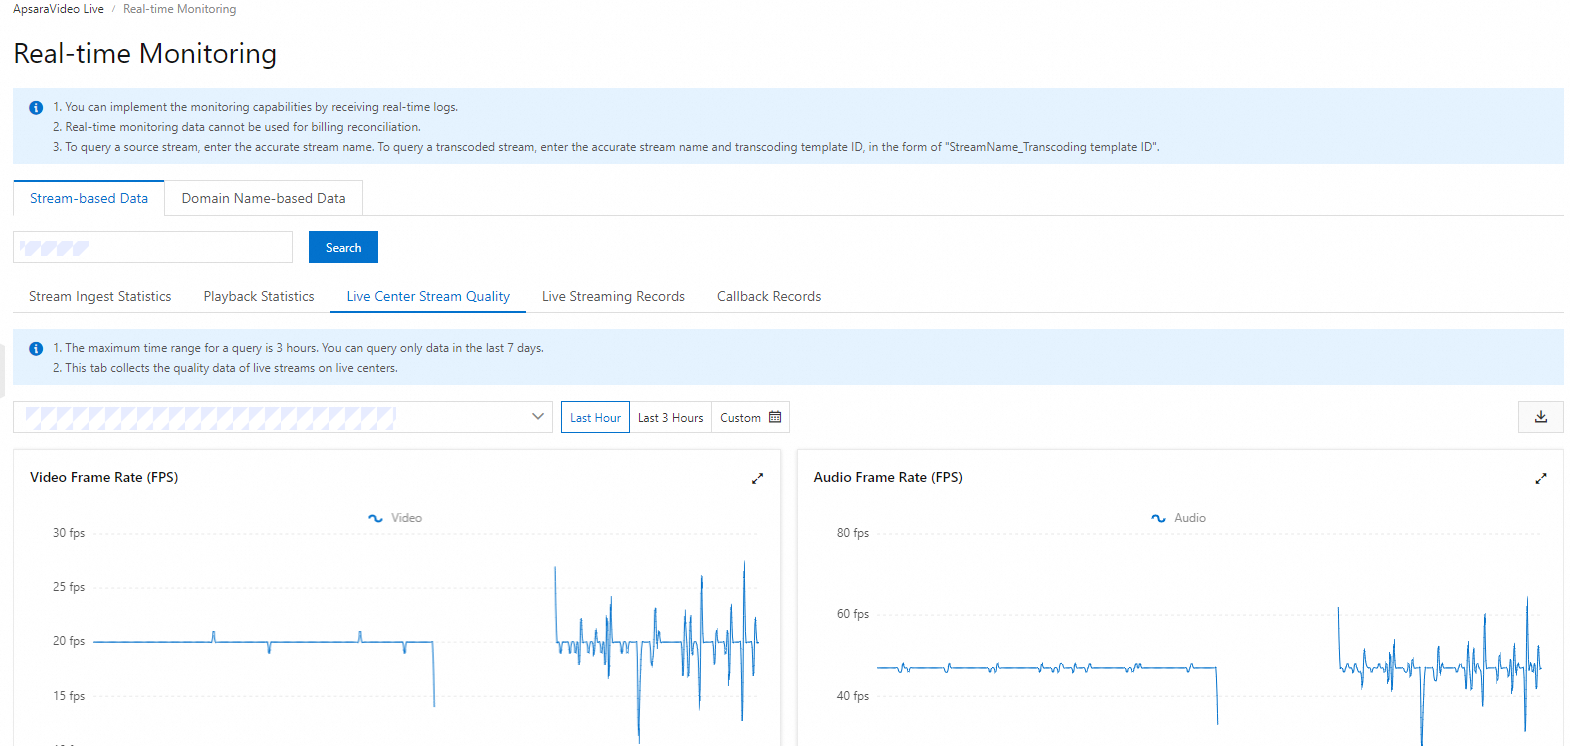Viewport: 1570px width, 746px height.
Task: Switch to Stream-based Data tab
Action: 89,198
